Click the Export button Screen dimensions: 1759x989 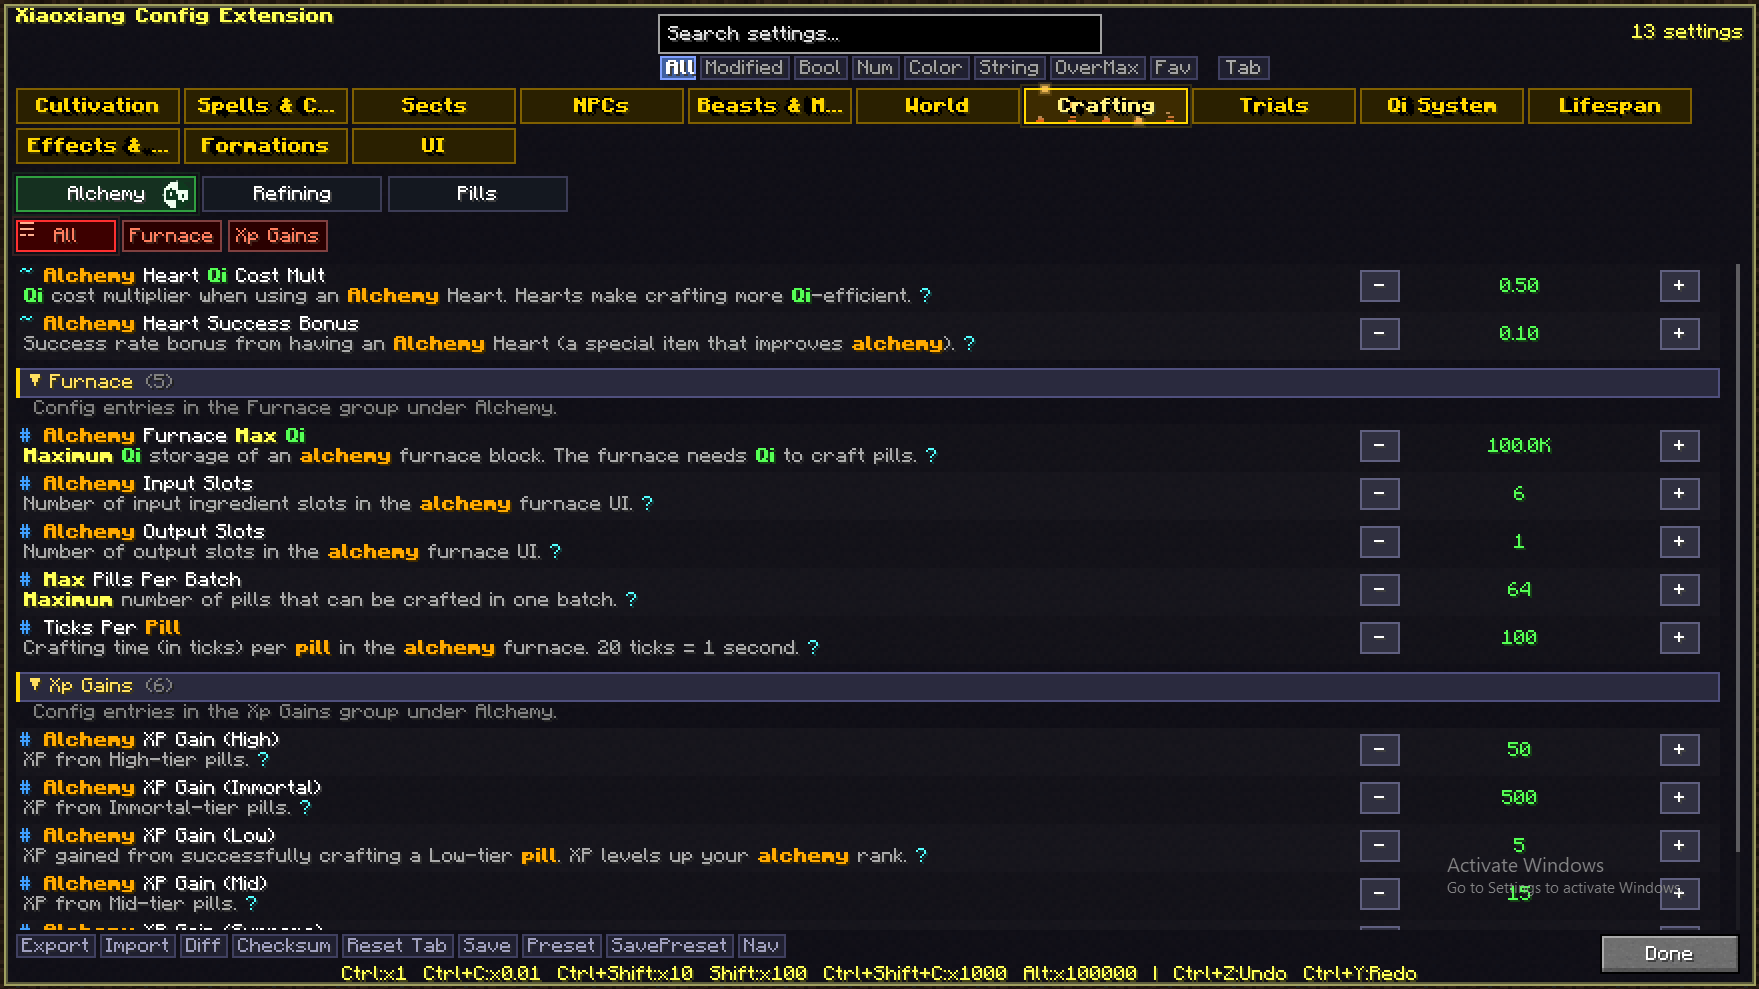(55, 946)
